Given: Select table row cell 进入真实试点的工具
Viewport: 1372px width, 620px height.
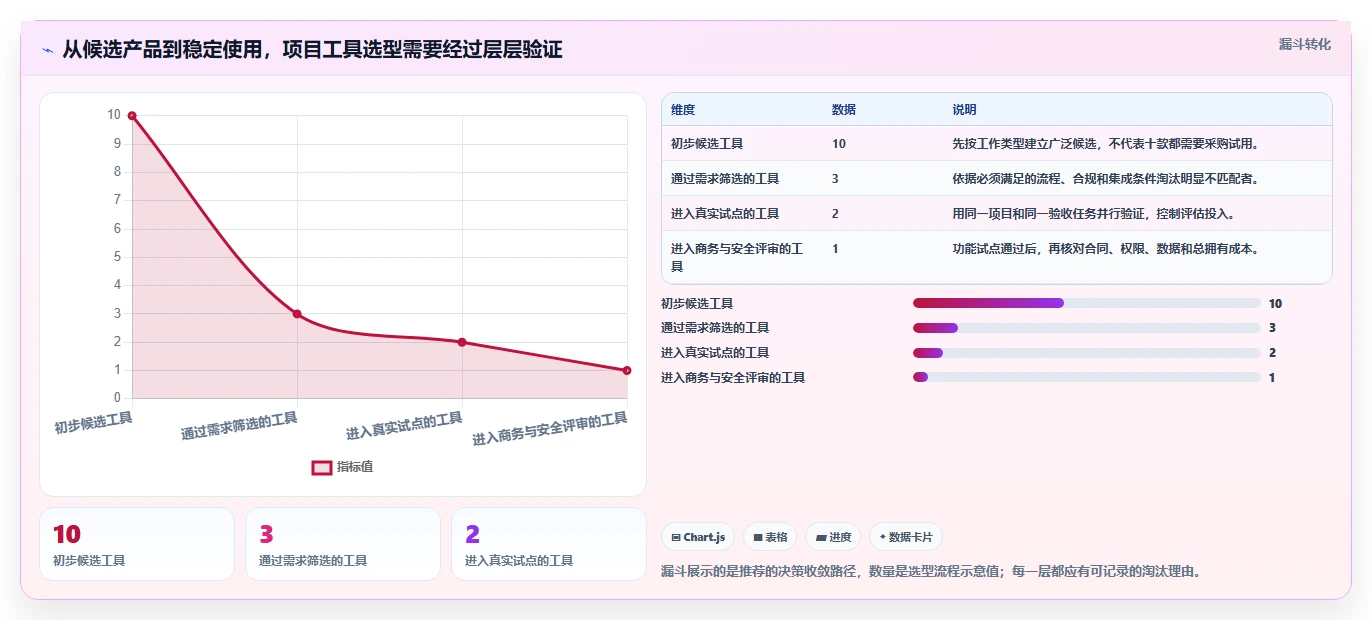Looking at the screenshot, I should [725, 214].
